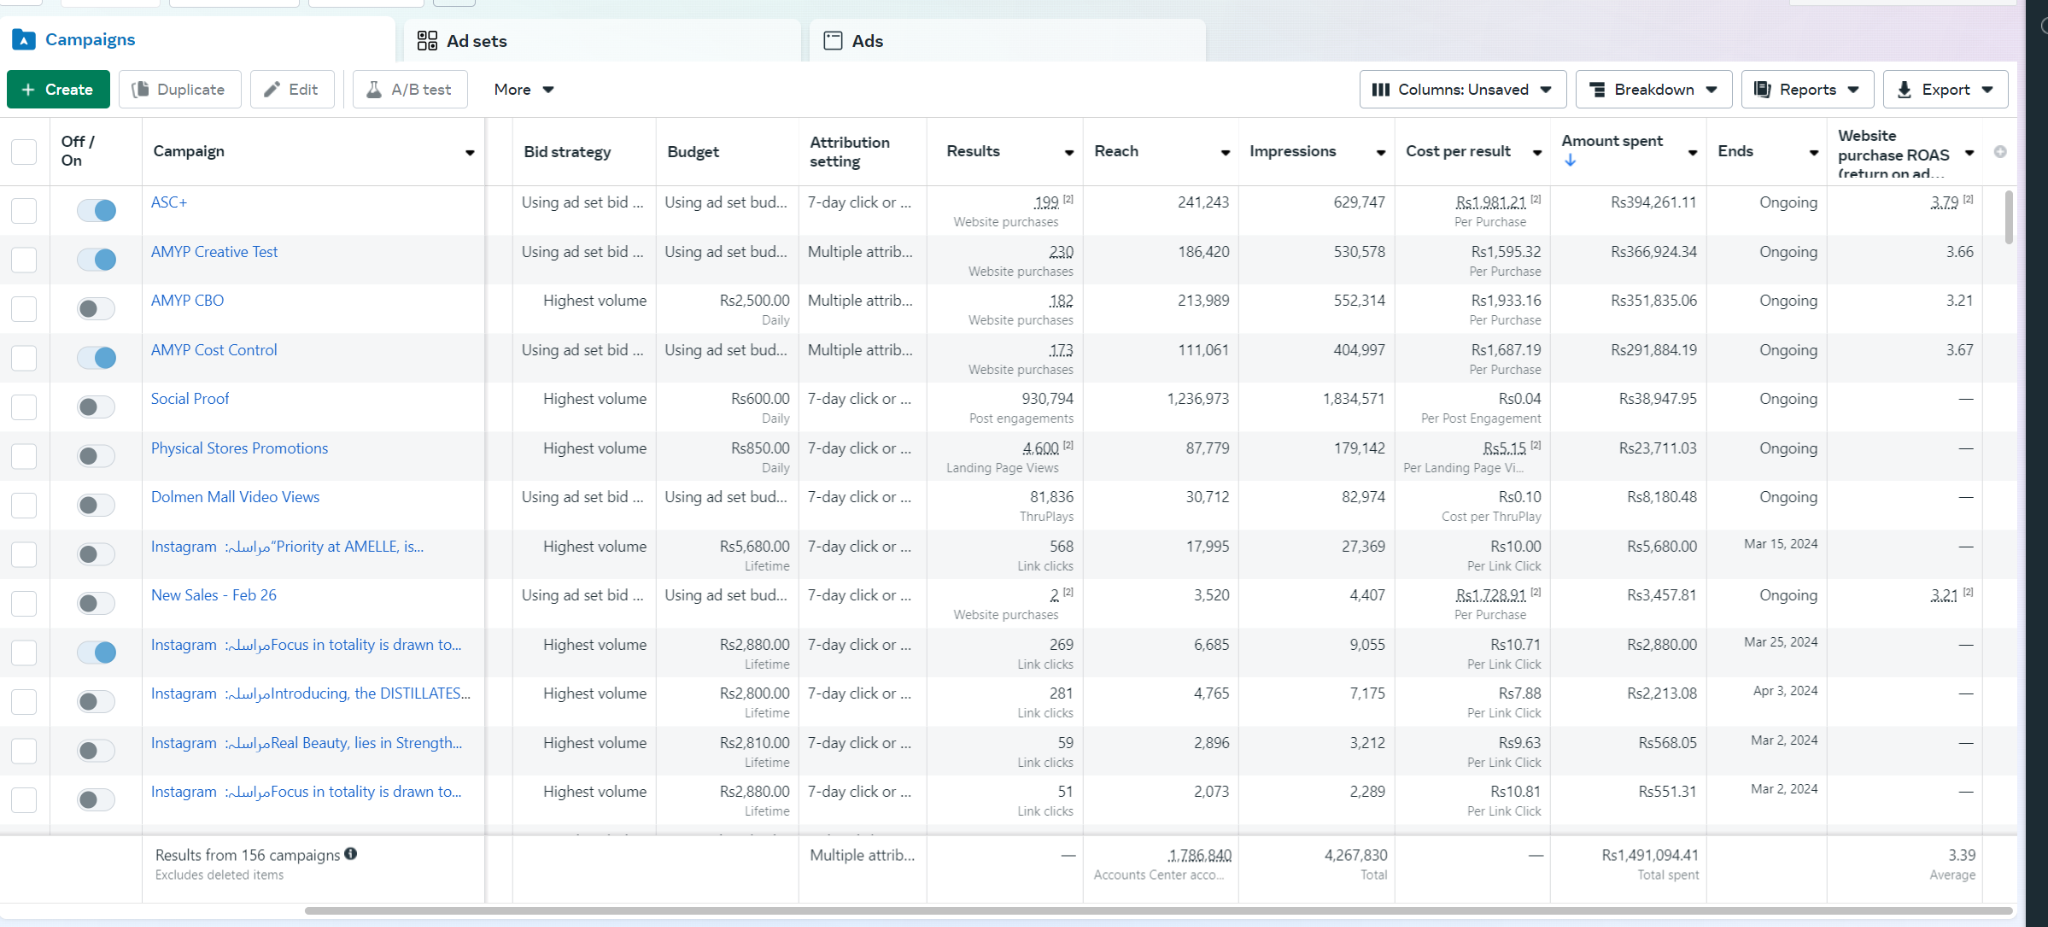Image resolution: width=2048 pixels, height=927 pixels.
Task: Click the Bid strategy column header
Action: tap(567, 152)
